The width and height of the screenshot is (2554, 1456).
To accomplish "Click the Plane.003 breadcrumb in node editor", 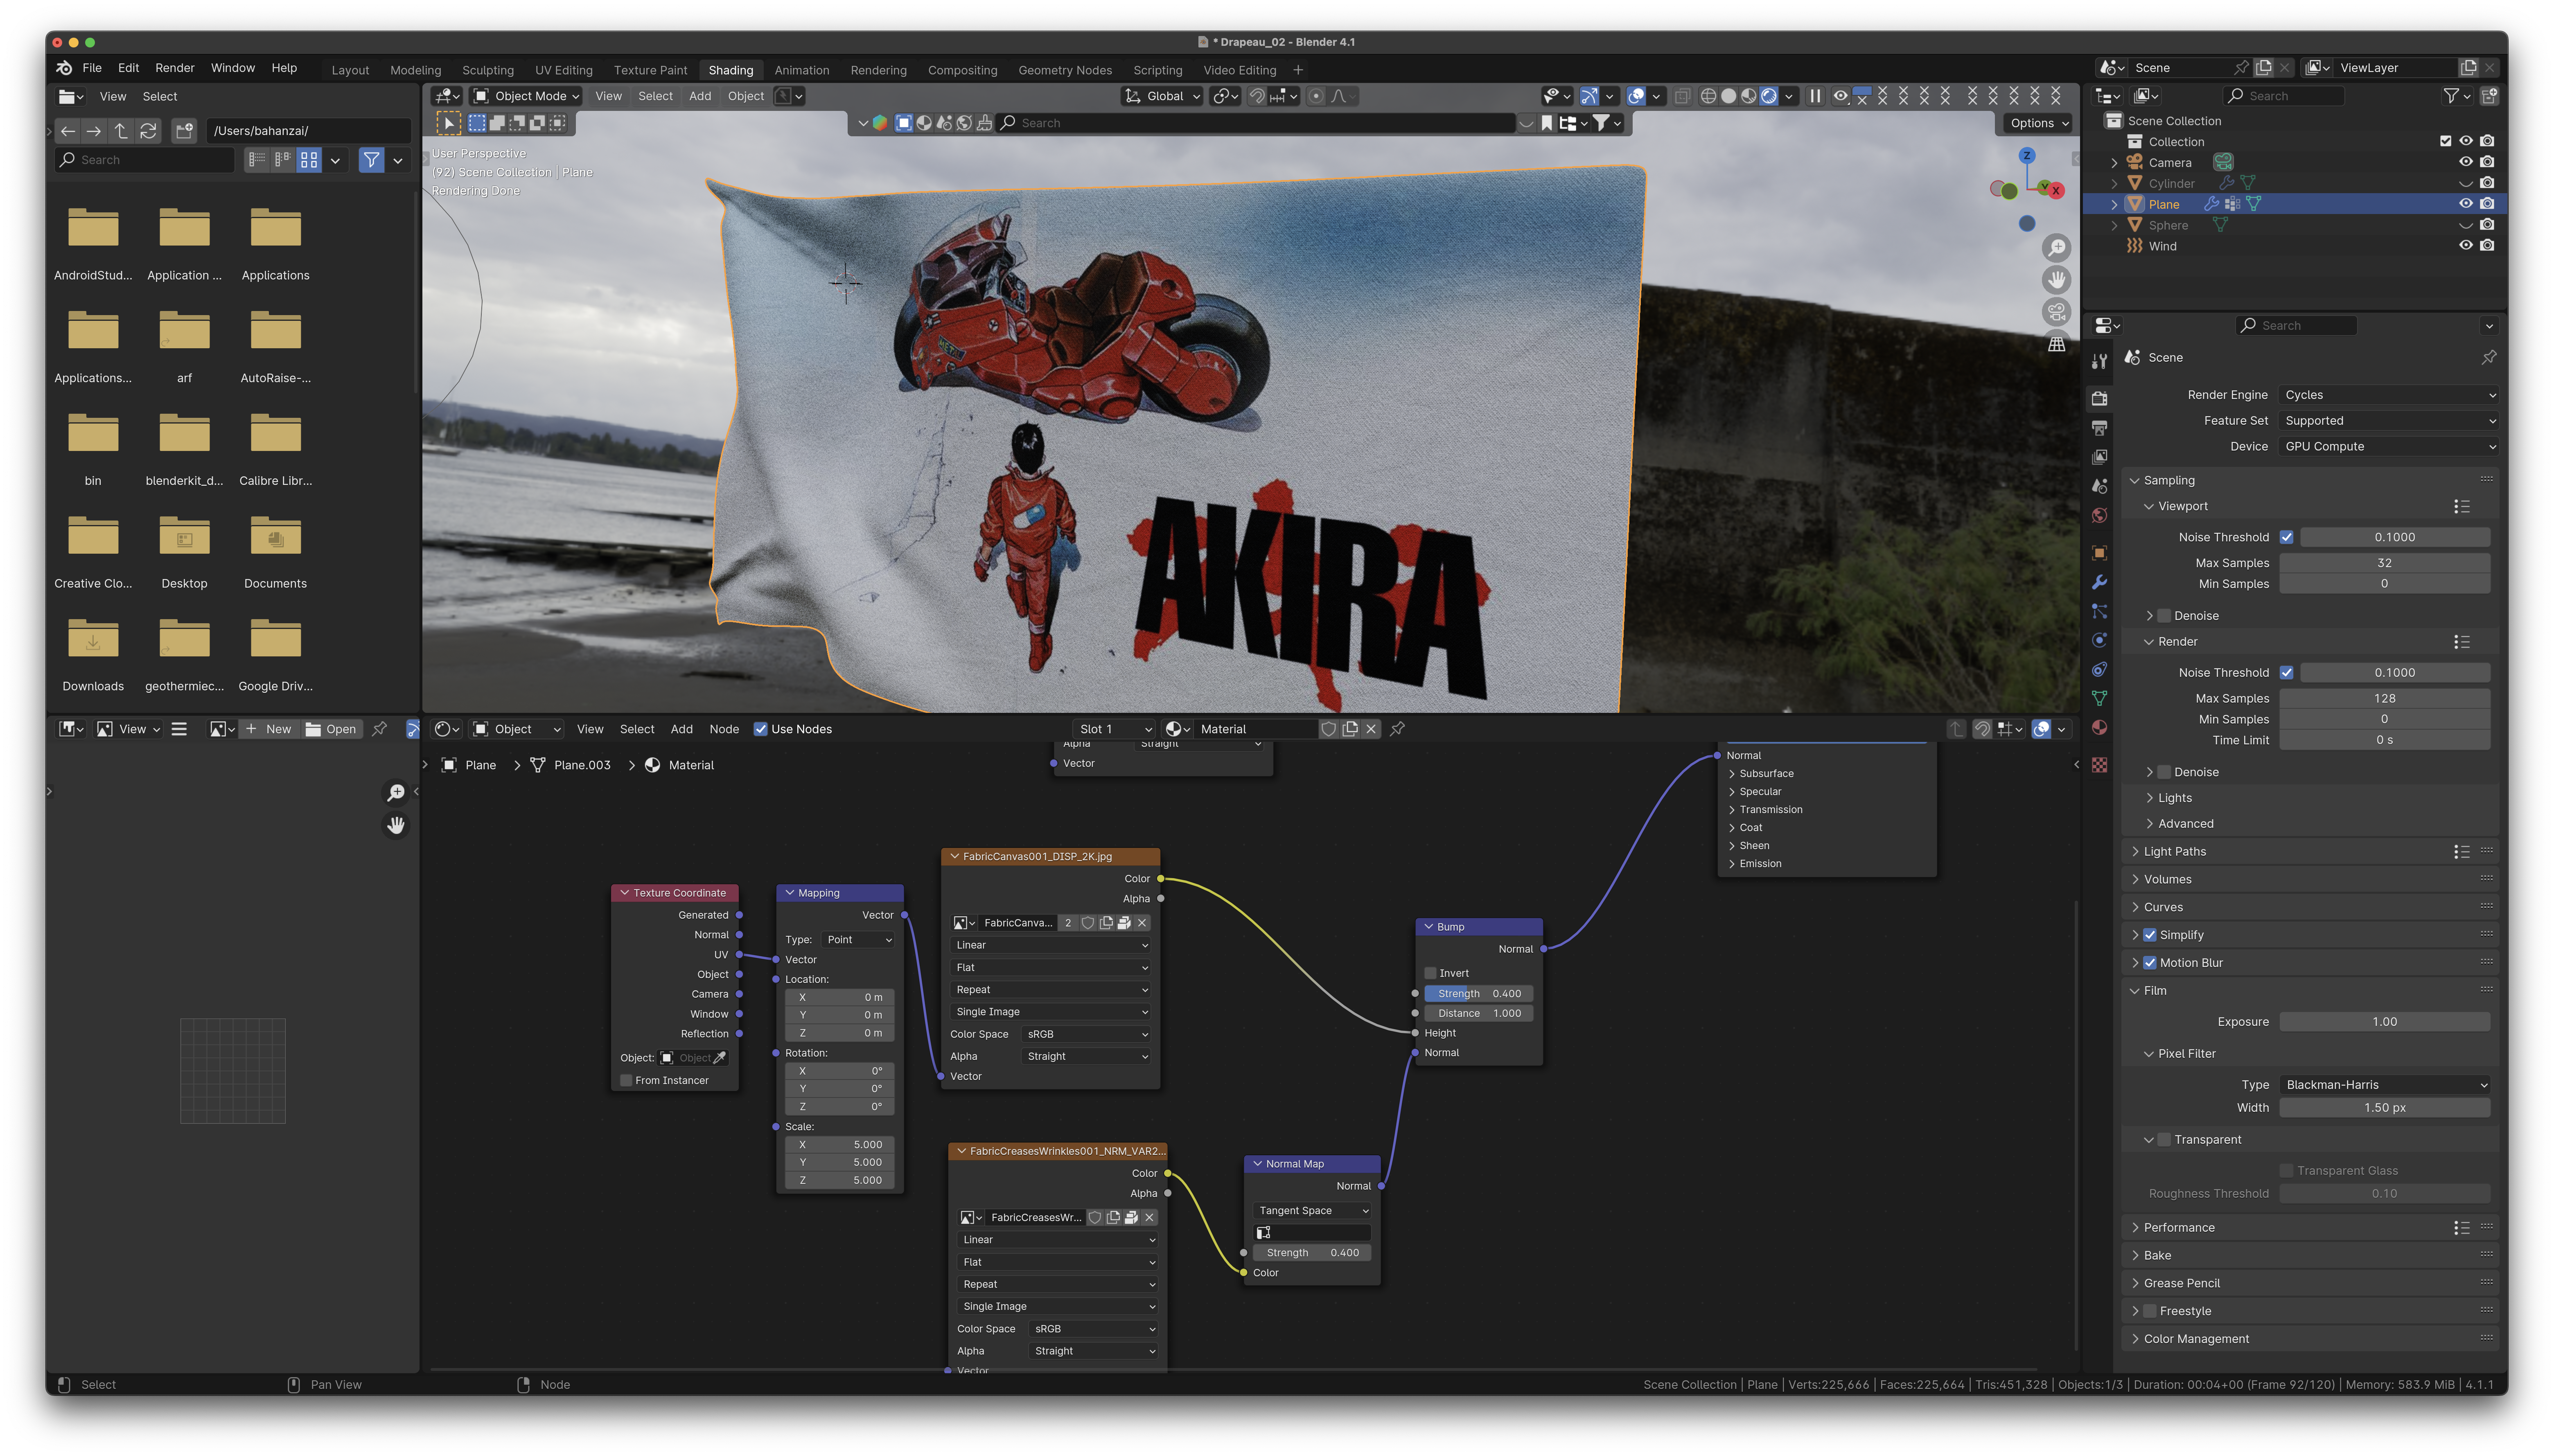I will pos(582,765).
